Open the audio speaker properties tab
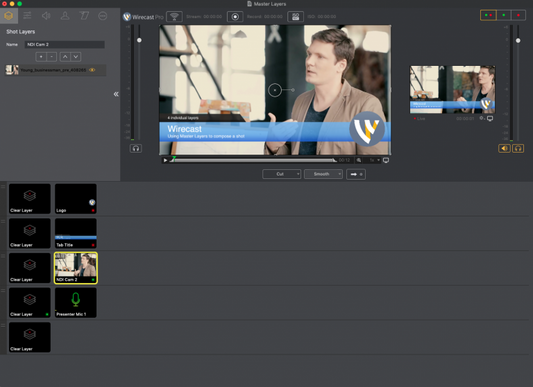533x387 pixels. pos(46,16)
